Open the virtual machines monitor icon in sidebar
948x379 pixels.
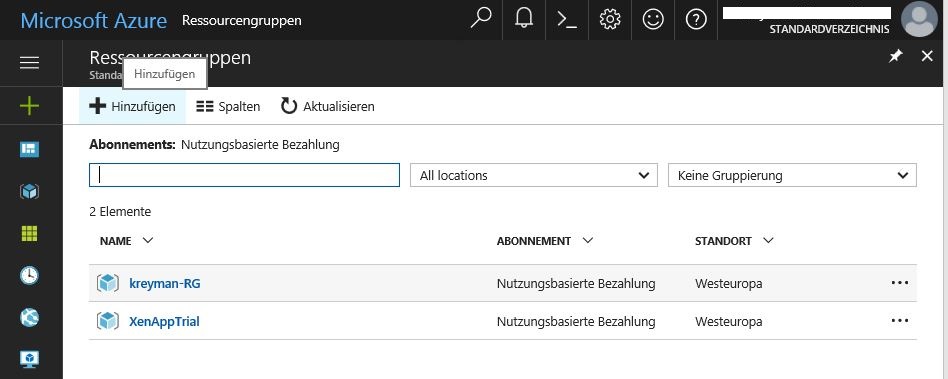pos(29,359)
